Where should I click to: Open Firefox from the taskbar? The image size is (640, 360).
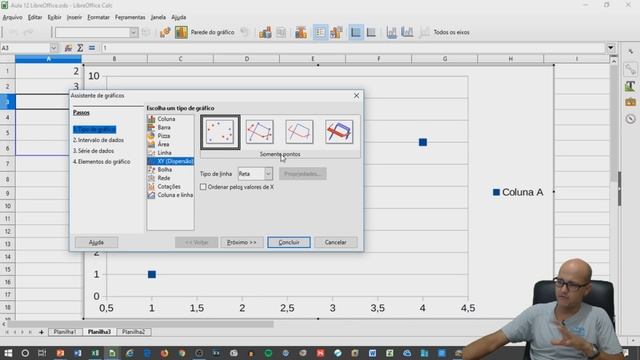click(164, 353)
